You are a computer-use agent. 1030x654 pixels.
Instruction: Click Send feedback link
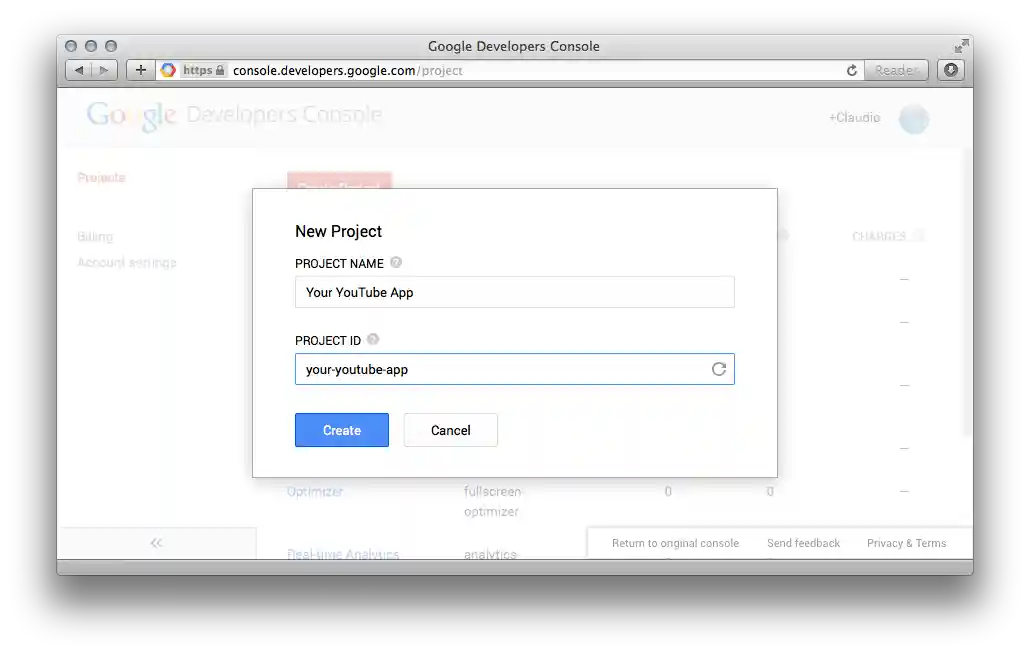click(803, 543)
